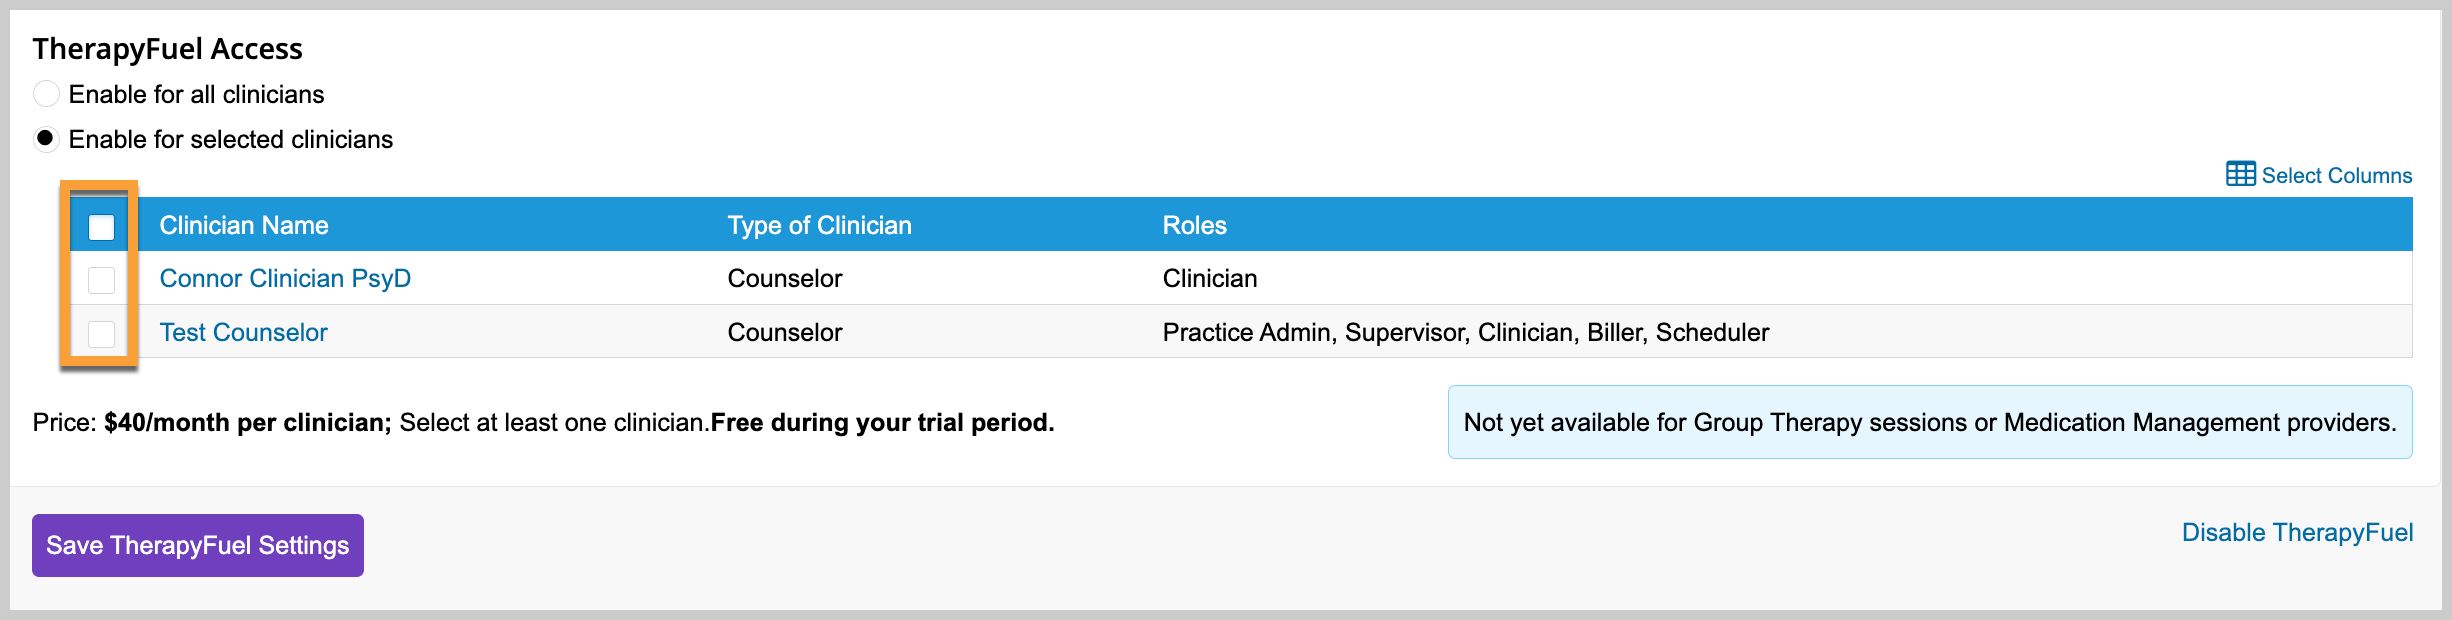Click the Clinician role cell for Connor
The width and height of the screenshot is (2452, 620).
click(1210, 278)
